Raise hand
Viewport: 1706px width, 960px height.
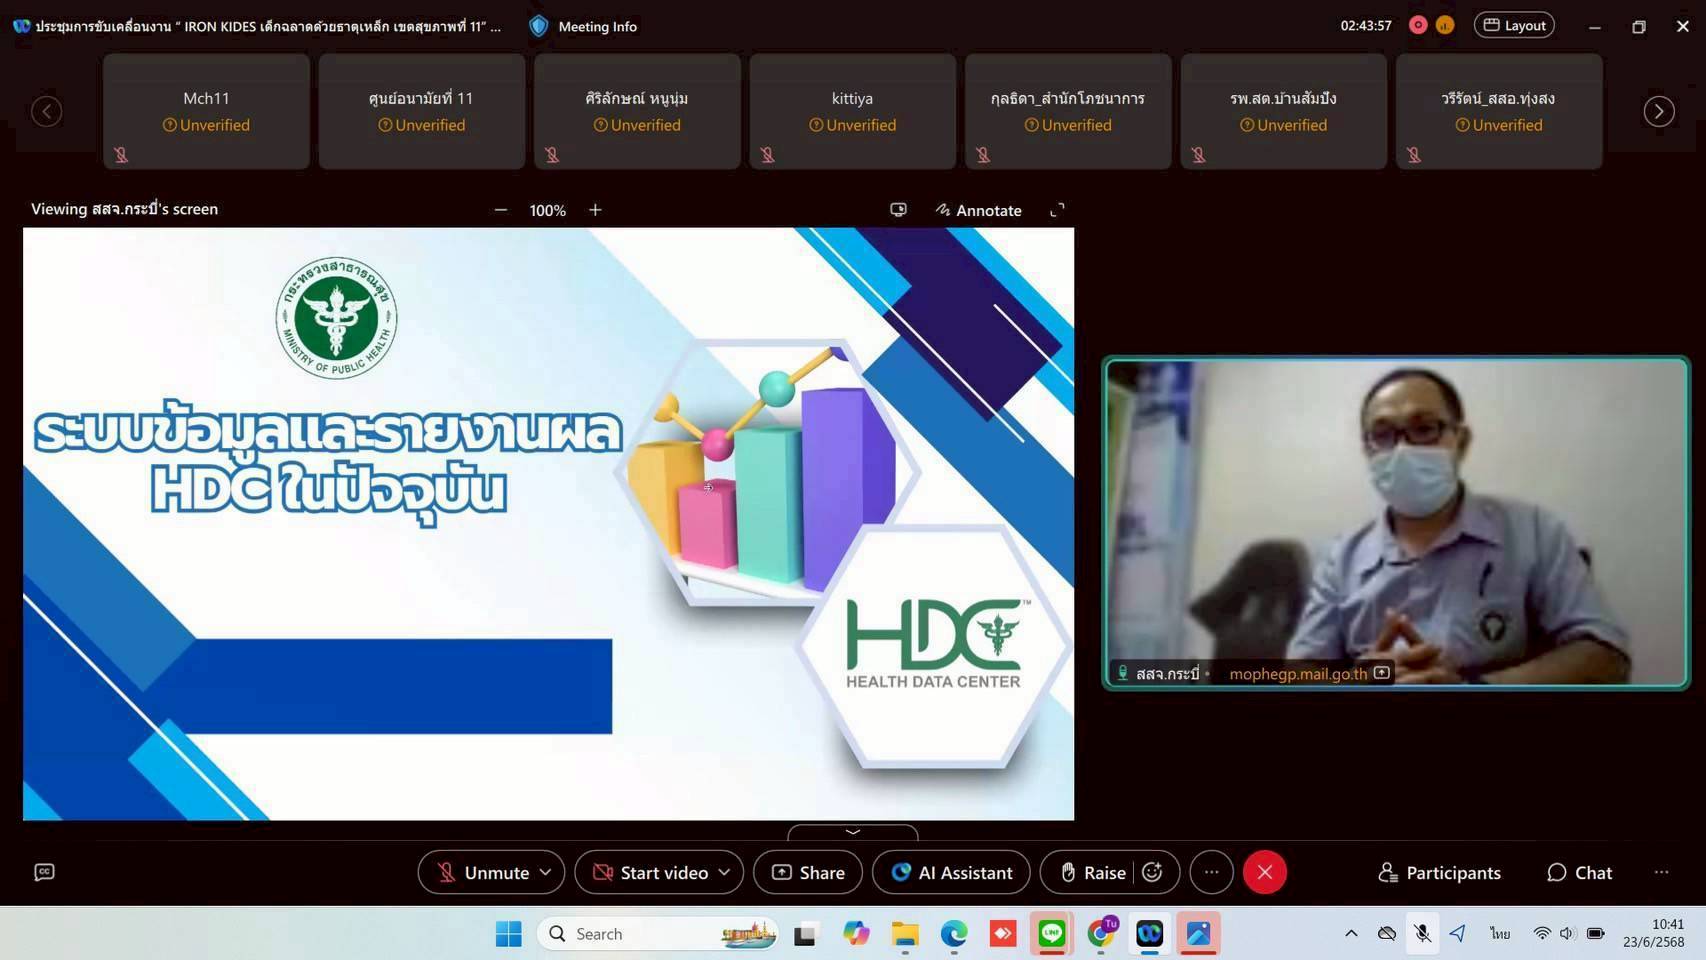pos(1092,872)
